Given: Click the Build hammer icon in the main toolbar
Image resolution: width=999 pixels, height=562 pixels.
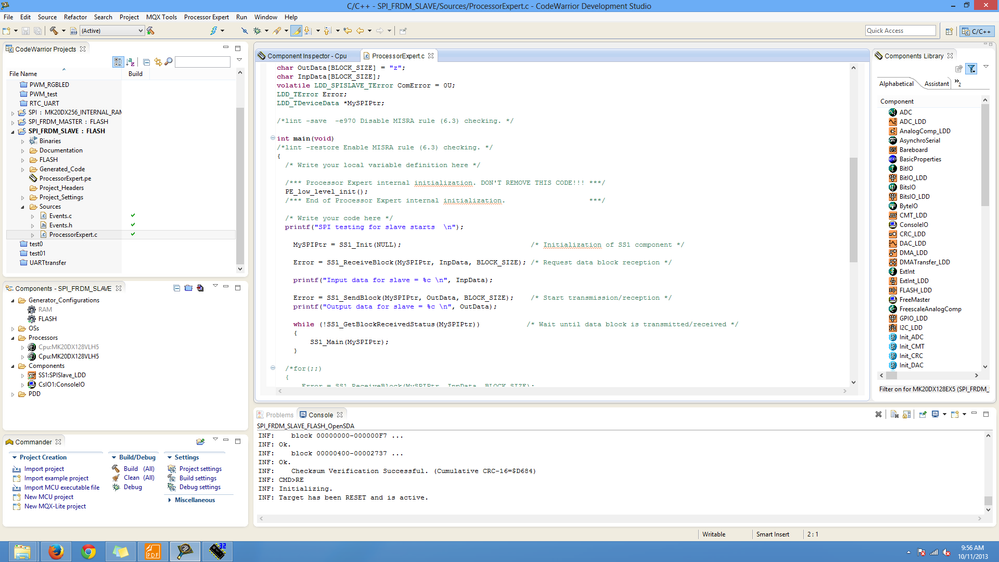Looking at the screenshot, I should pos(54,31).
